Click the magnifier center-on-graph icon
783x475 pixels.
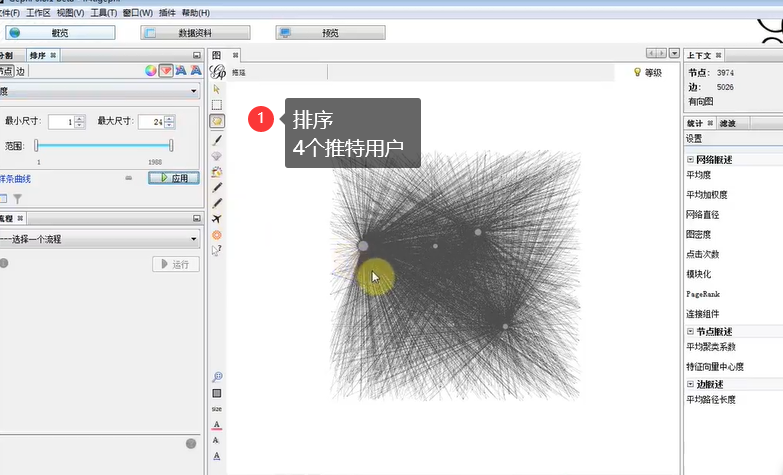tap(217, 377)
